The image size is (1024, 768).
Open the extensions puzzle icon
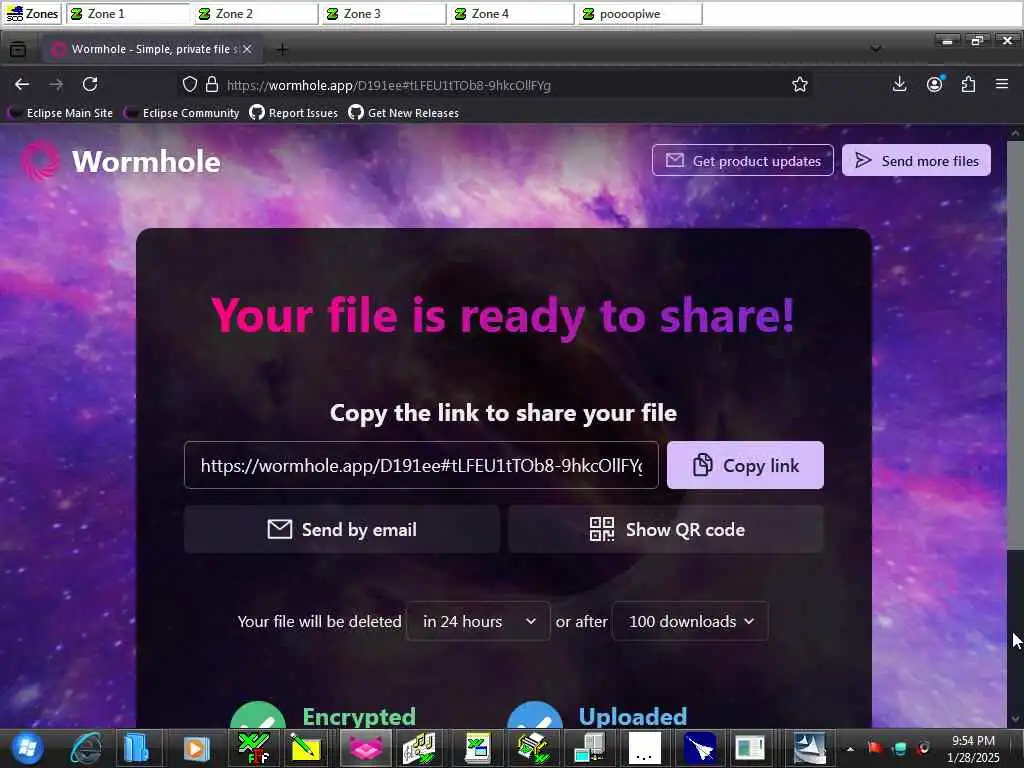point(968,84)
